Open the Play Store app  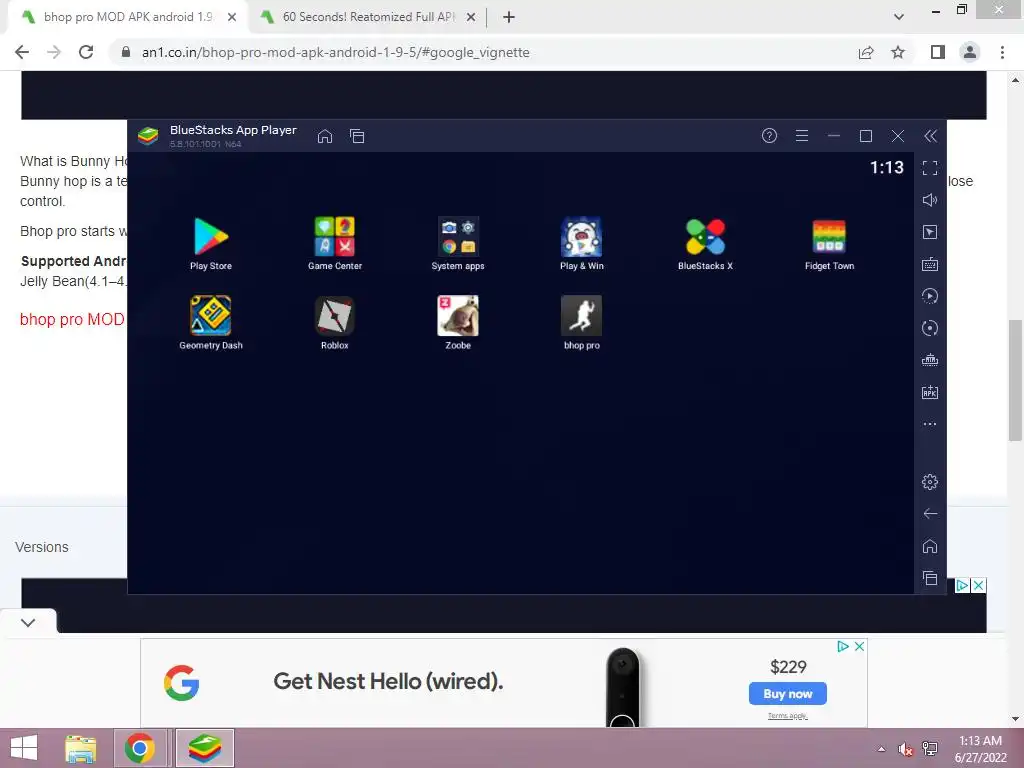tap(211, 243)
